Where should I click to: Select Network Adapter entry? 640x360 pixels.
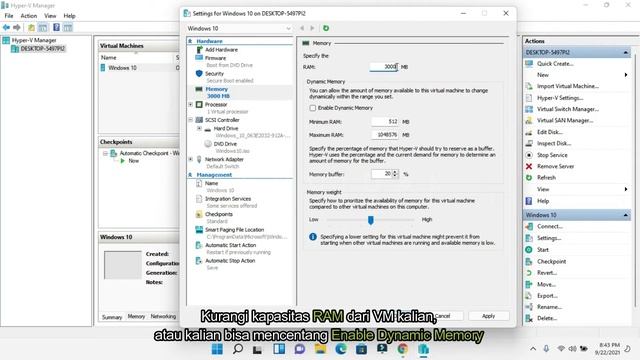224,159
